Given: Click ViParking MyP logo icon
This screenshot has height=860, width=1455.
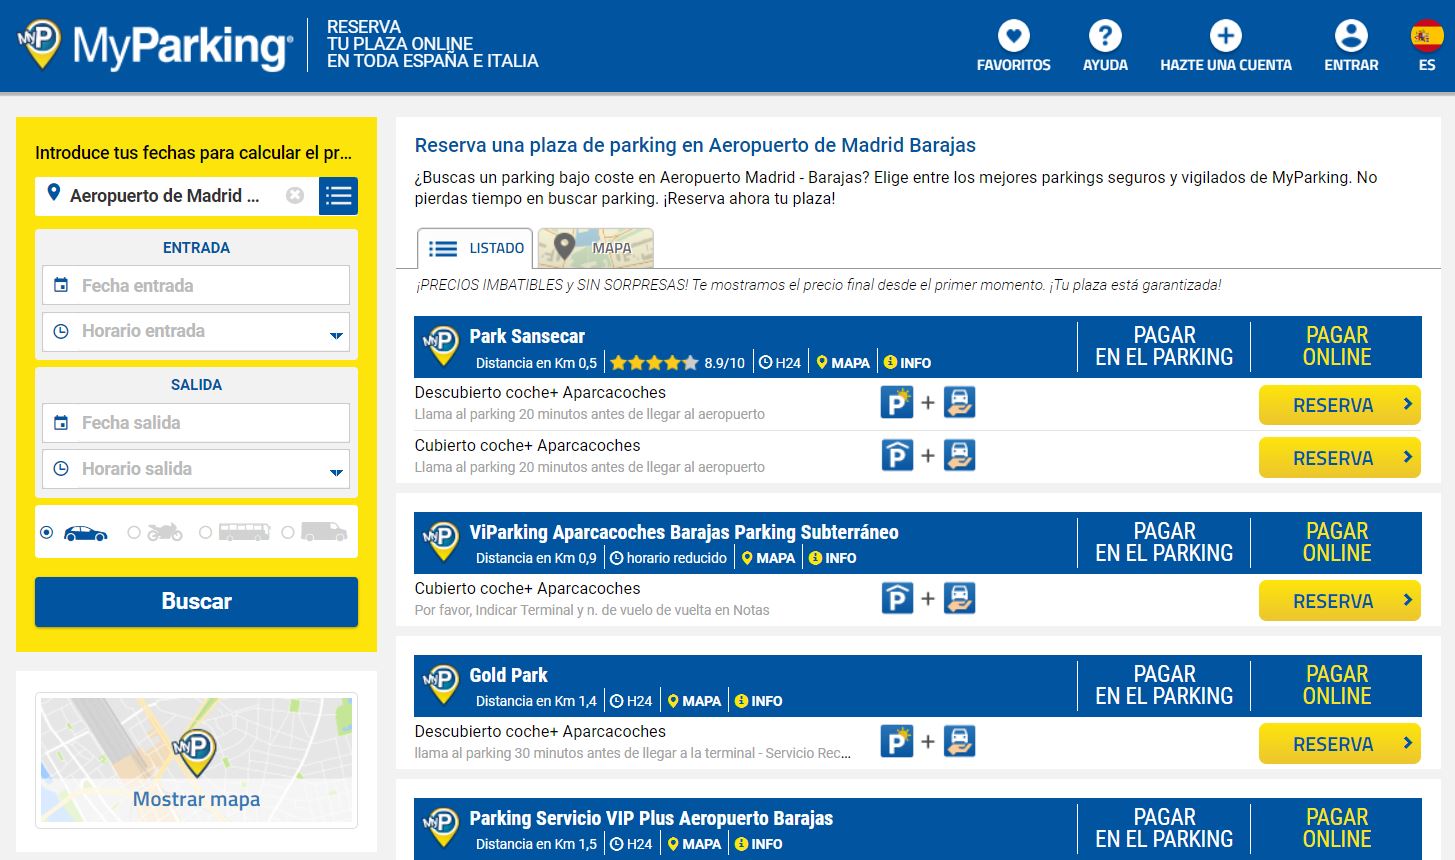Looking at the screenshot, I should [441, 542].
